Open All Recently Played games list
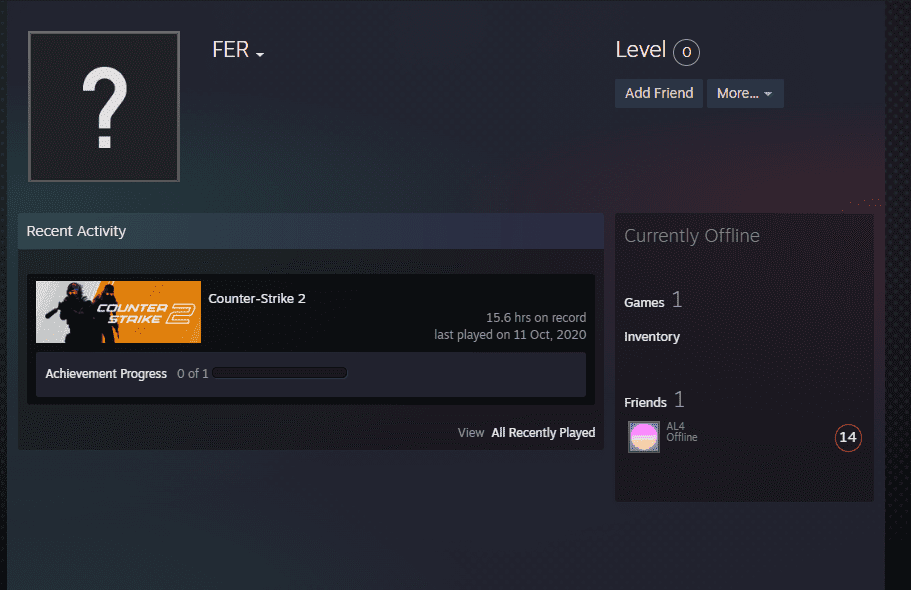 [543, 432]
